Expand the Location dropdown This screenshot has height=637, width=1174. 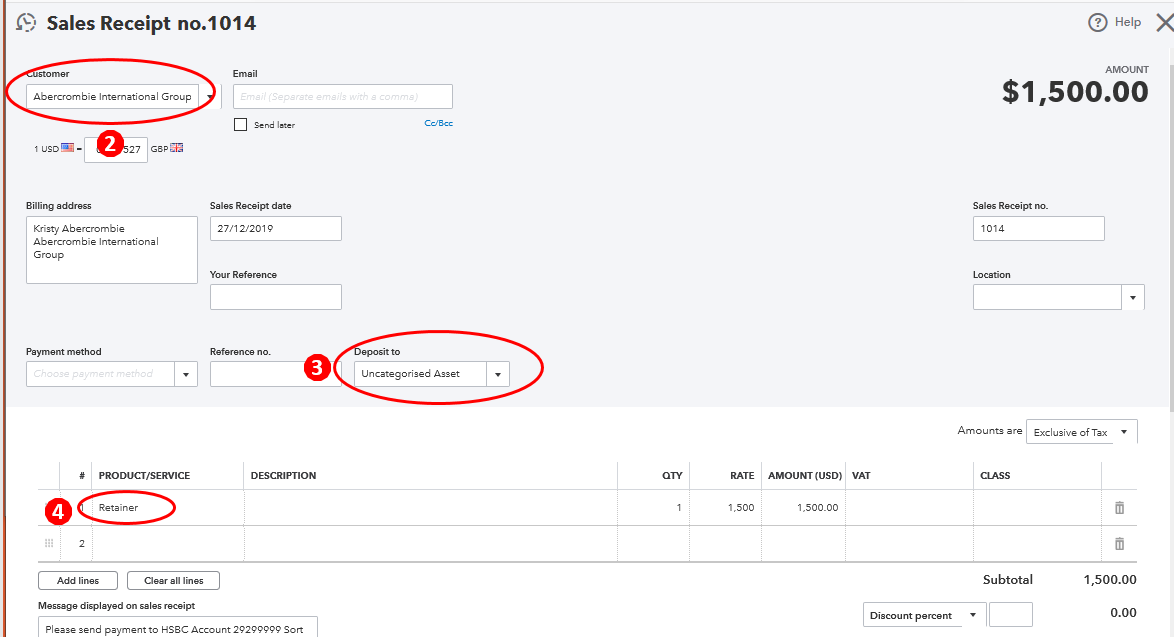1132,296
